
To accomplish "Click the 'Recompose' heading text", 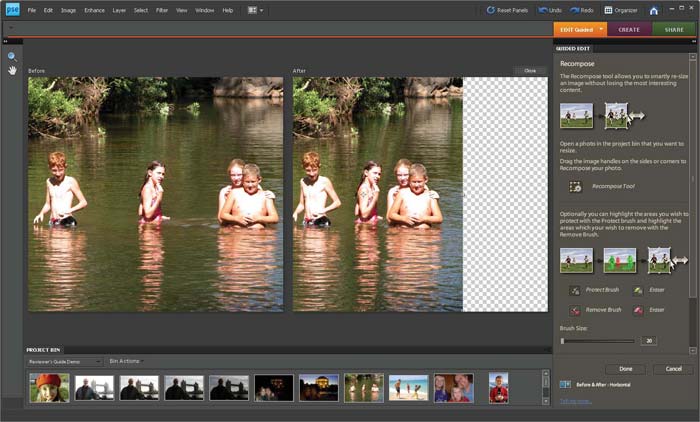I will (x=577, y=64).
